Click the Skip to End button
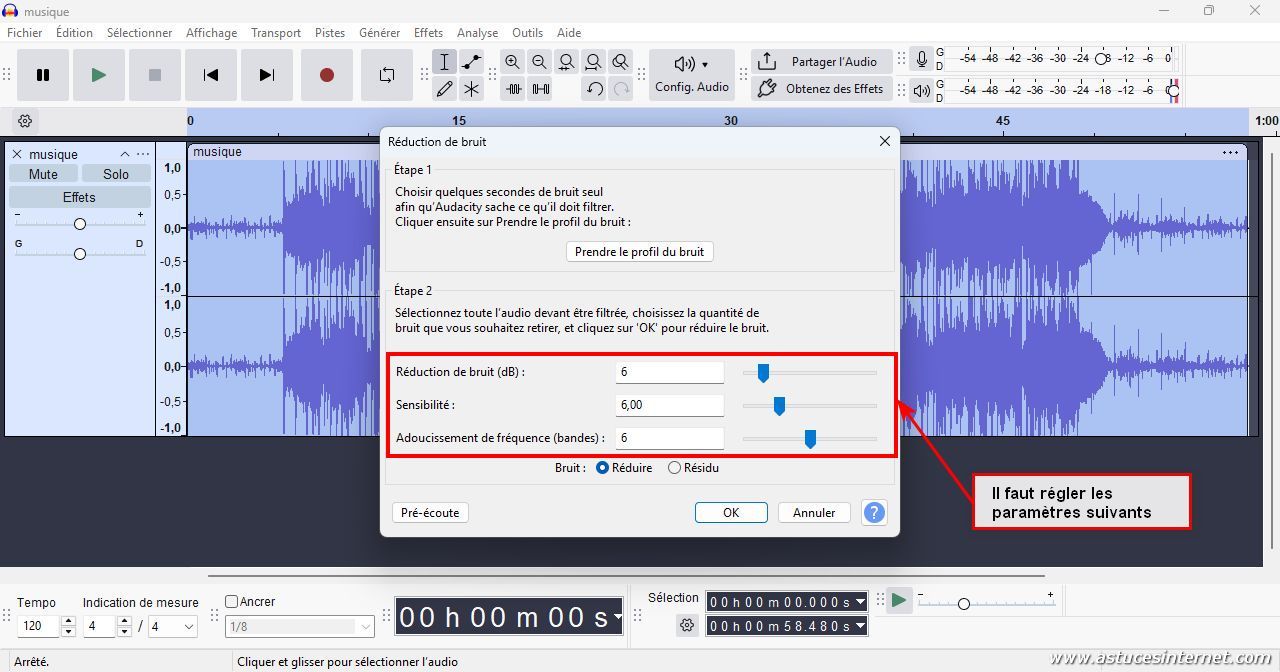 (x=266, y=75)
